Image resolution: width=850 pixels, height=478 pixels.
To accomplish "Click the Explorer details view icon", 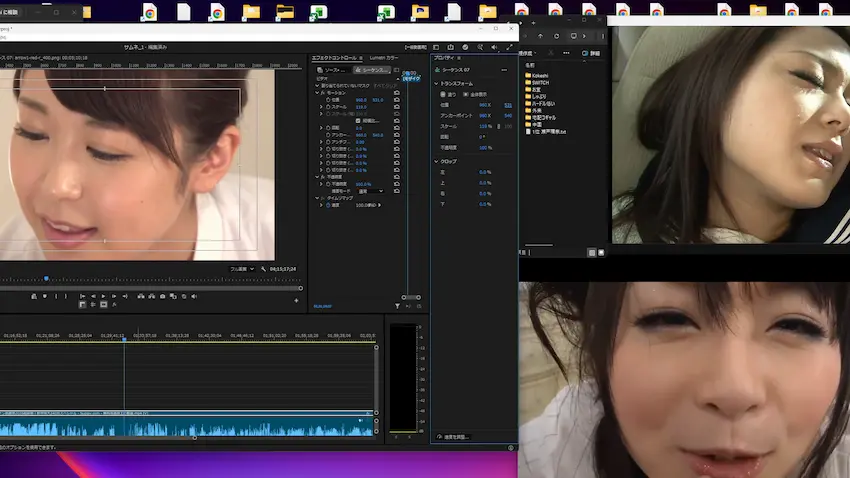I will point(591,253).
